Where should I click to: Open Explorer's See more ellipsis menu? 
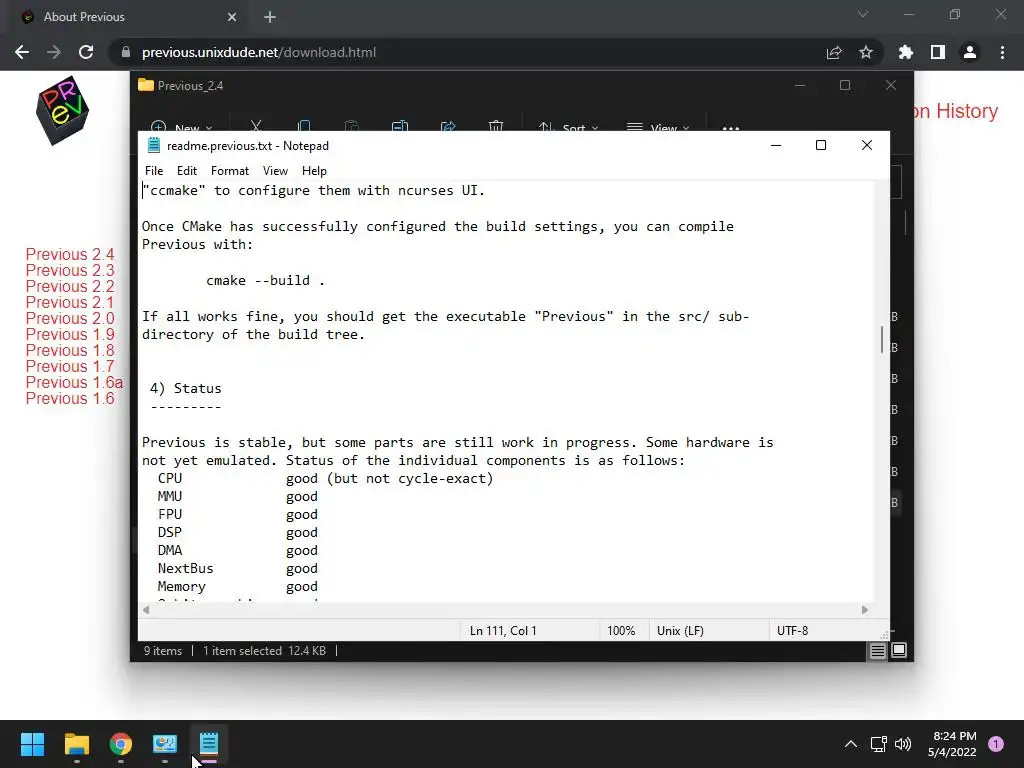[x=731, y=127]
